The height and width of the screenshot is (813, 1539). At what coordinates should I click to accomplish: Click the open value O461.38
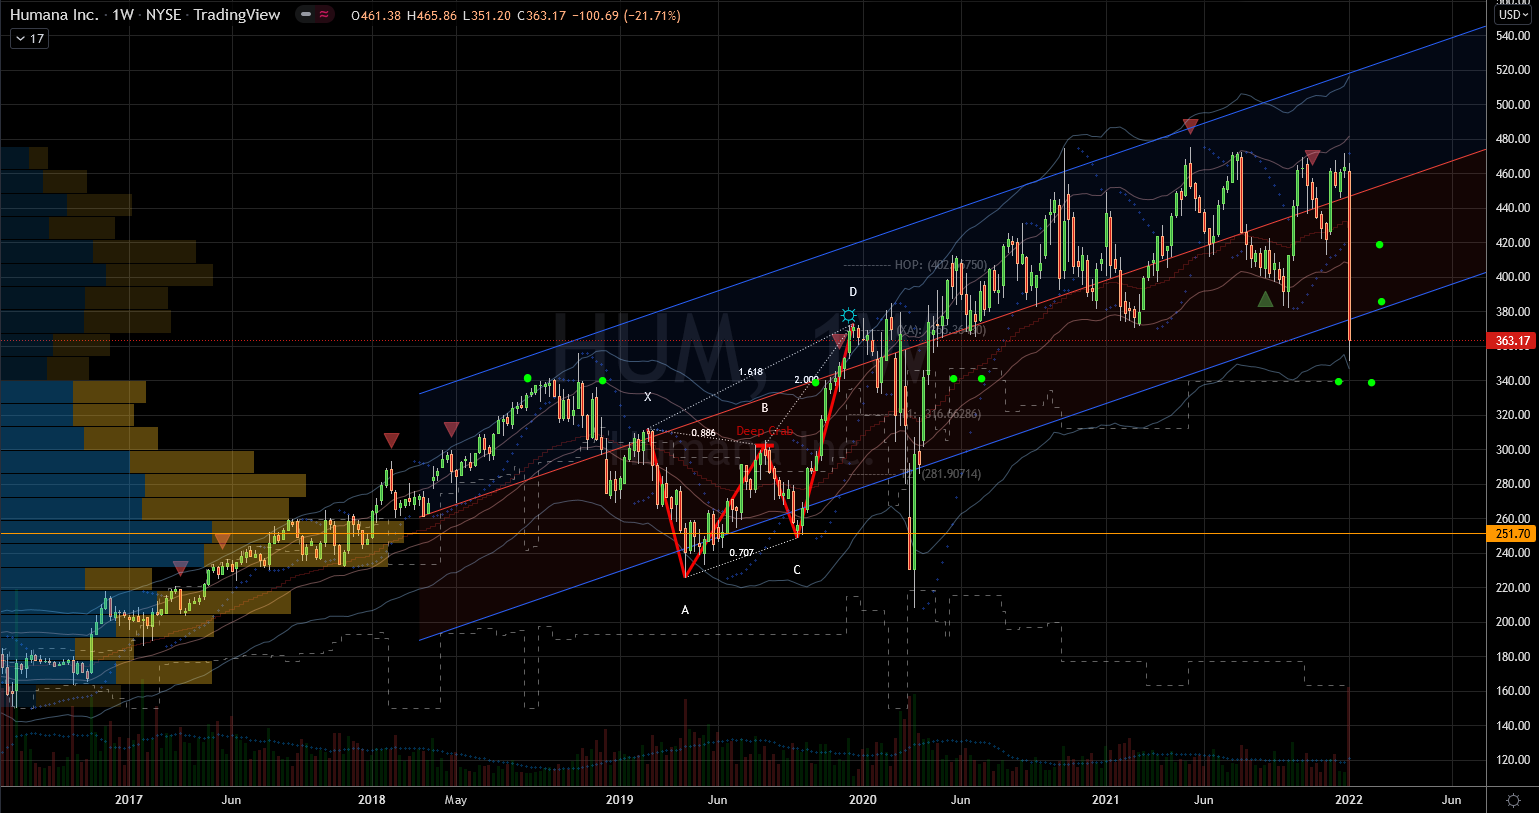point(376,16)
